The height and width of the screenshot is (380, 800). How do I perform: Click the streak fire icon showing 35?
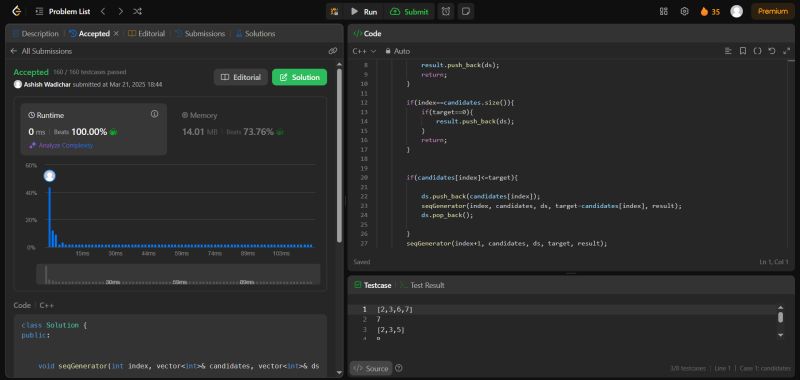pos(710,11)
